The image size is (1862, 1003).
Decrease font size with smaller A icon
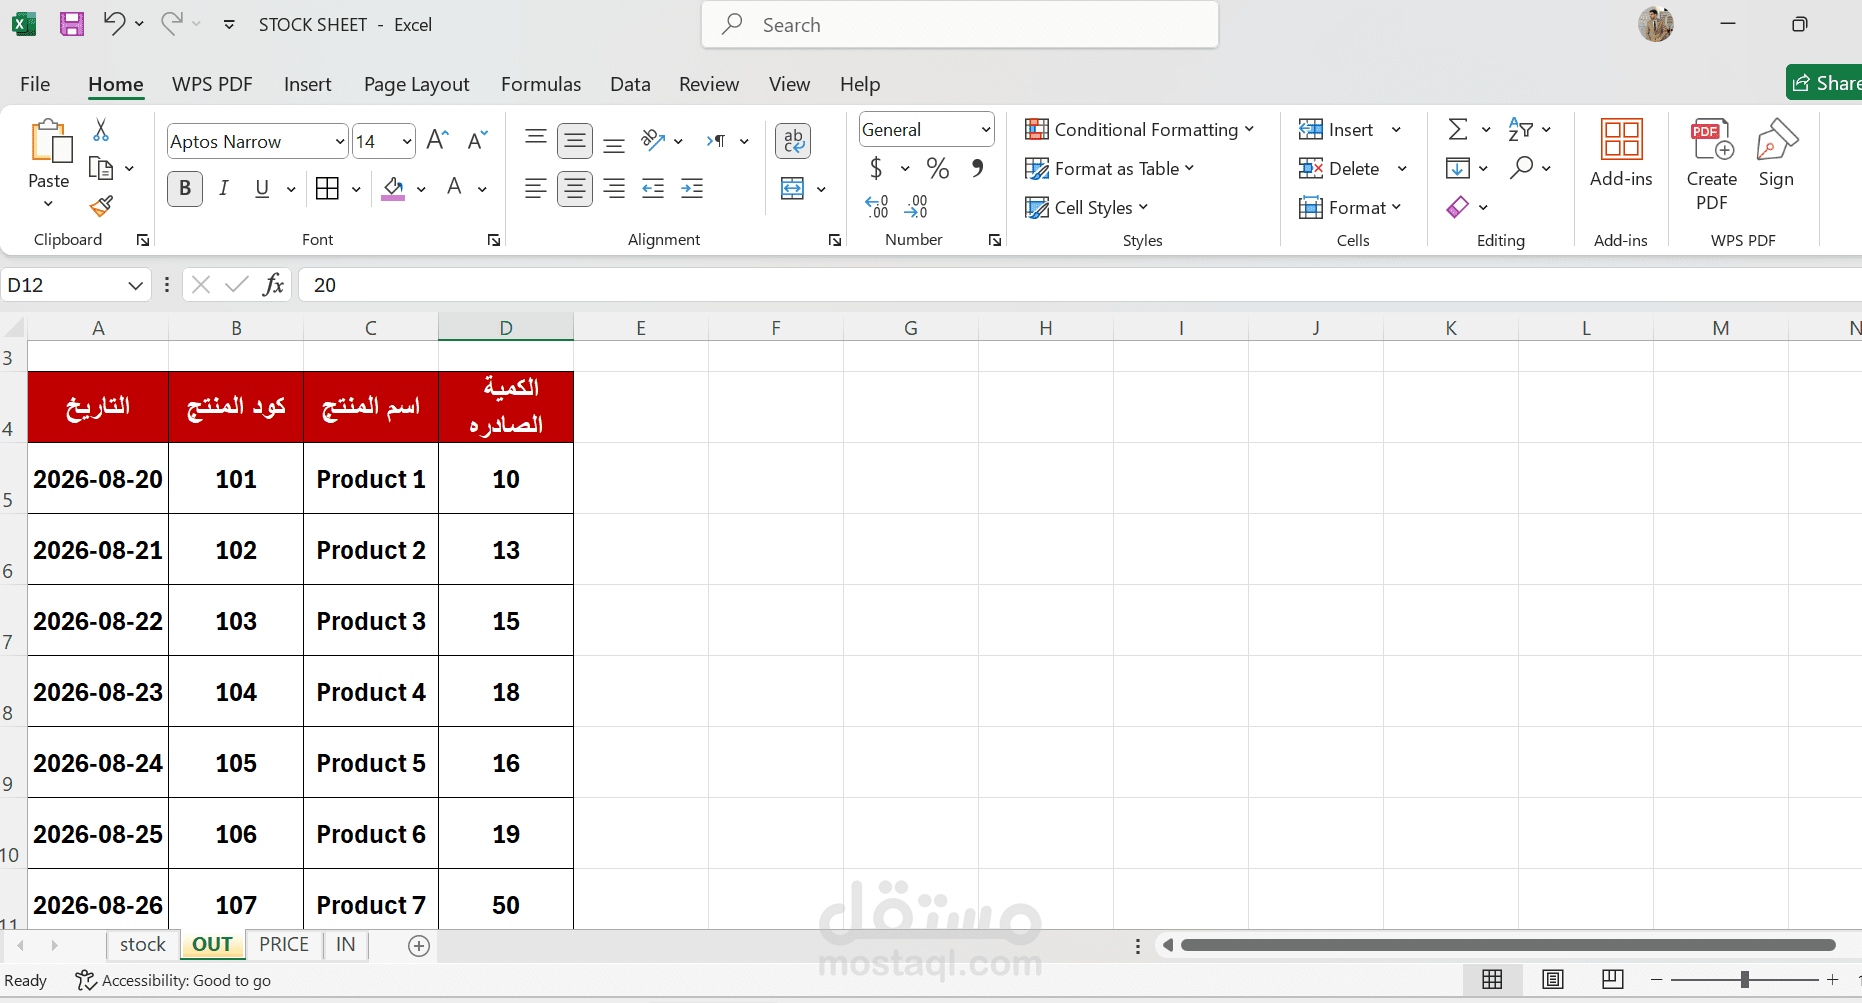(x=477, y=141)
